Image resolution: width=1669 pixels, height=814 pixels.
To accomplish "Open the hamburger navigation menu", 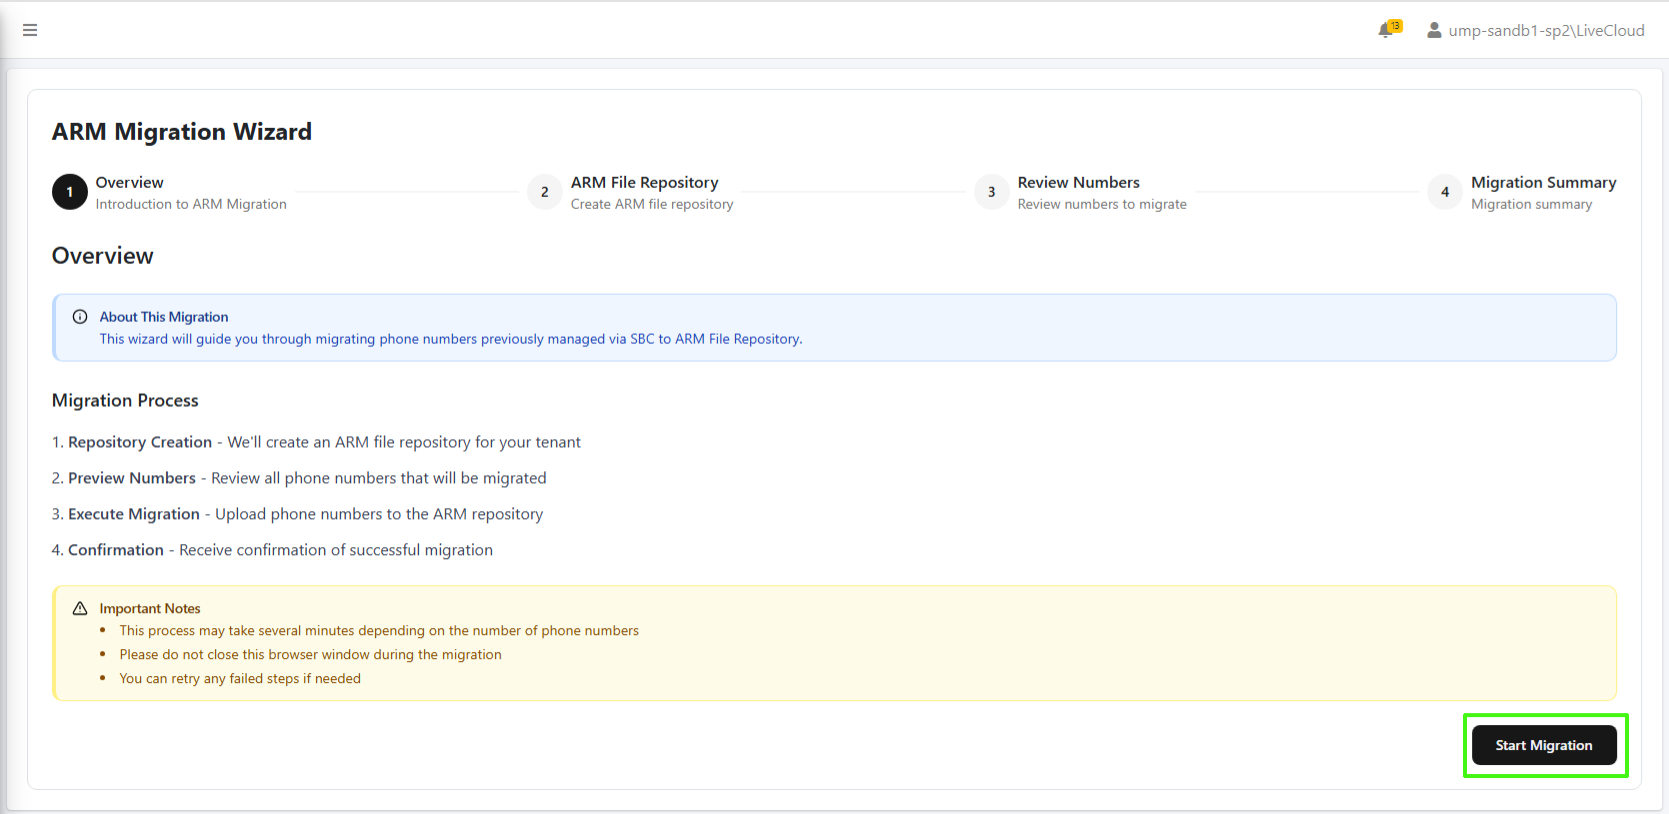I will pos(30,30).
